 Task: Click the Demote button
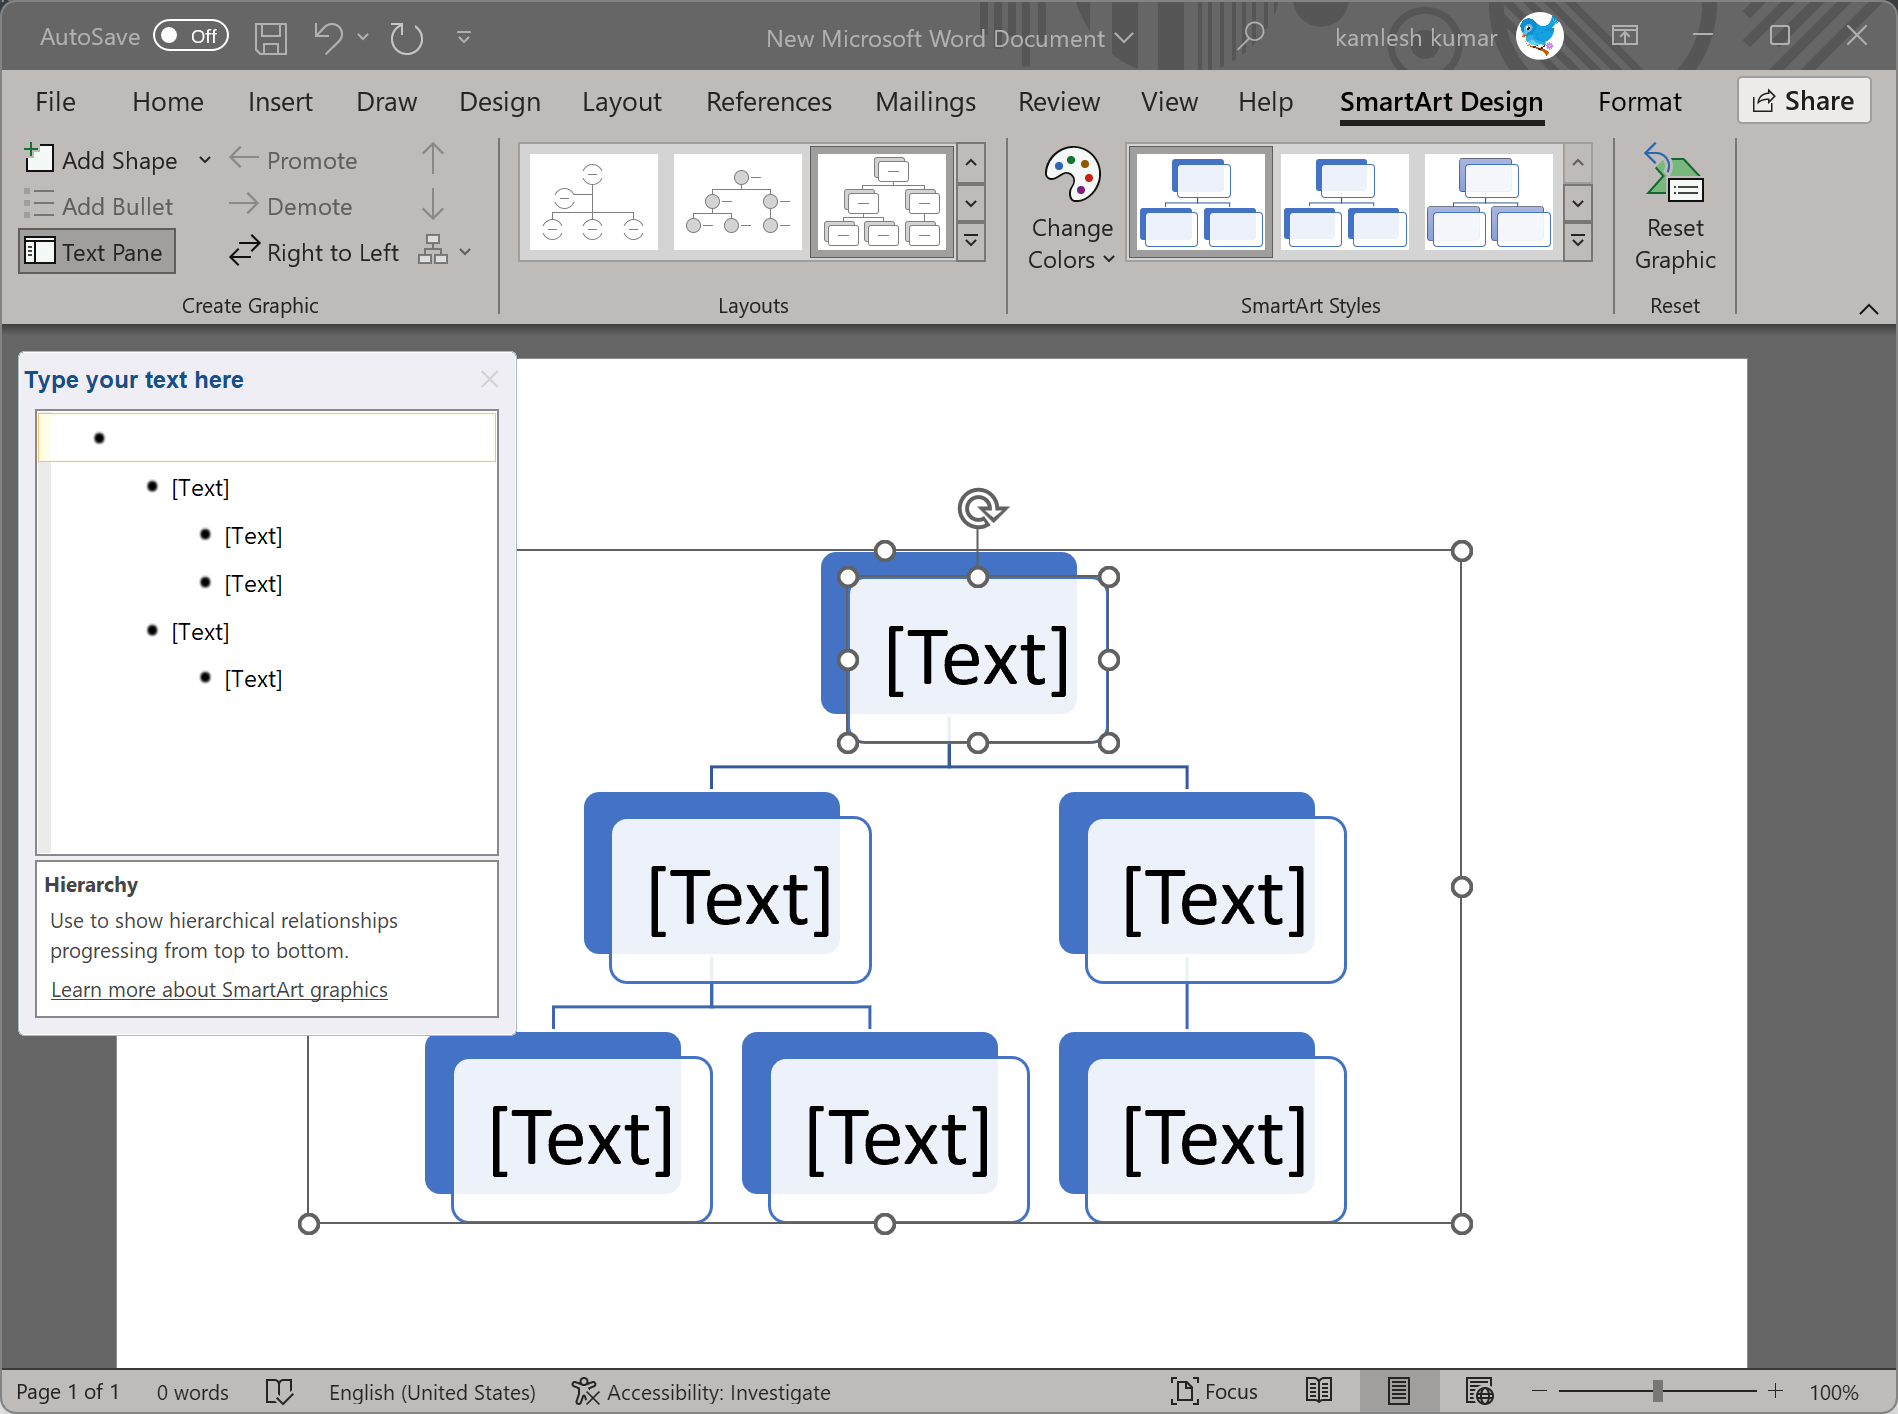coord(291,206)
